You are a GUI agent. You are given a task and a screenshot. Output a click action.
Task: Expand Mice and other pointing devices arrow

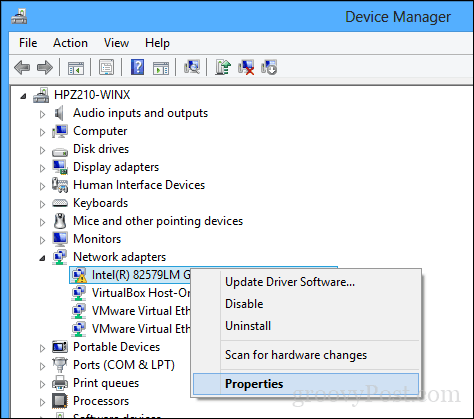pos(42,222)
